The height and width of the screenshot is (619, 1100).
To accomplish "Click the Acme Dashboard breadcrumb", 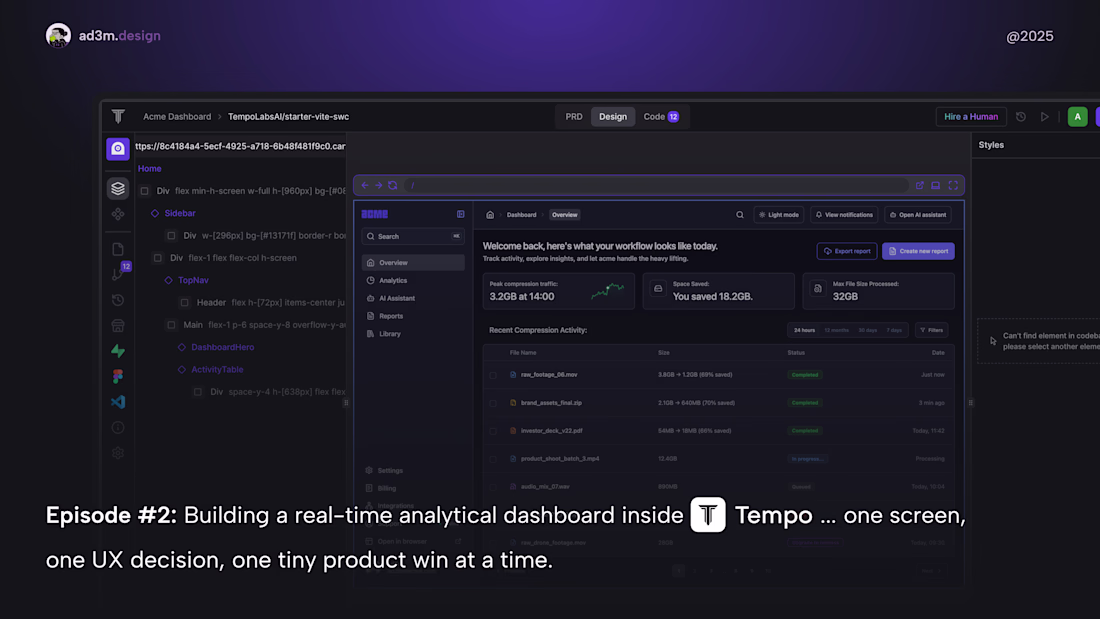I will [x=177, y=117].
